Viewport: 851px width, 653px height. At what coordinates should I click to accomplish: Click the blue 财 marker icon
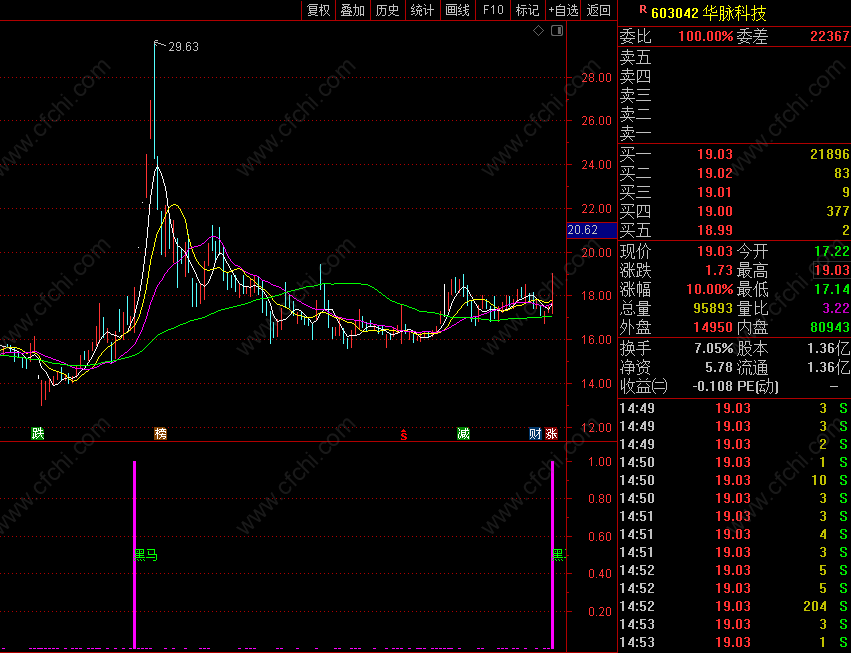tap(535, 433)
